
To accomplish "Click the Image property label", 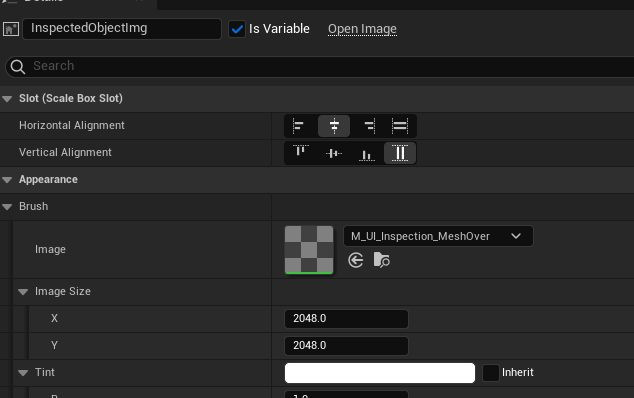I will 50,250.
